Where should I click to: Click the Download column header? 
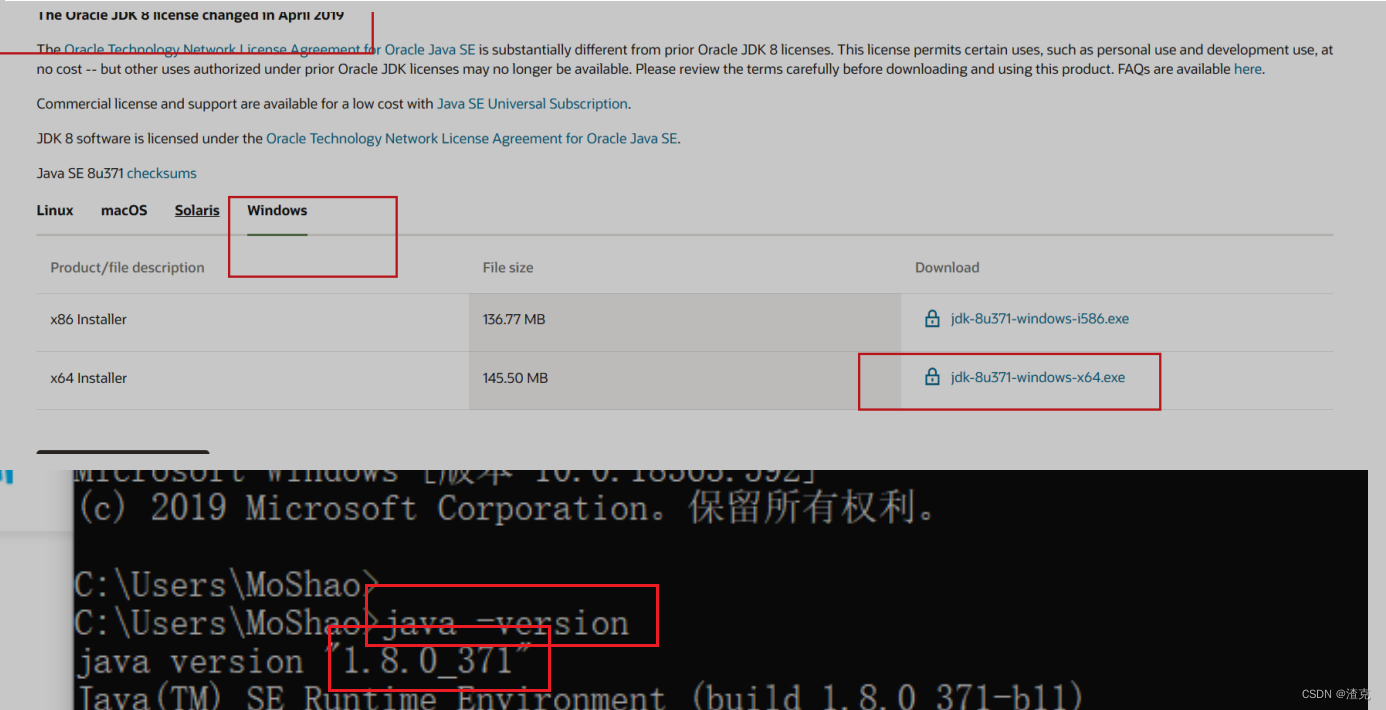coord(946,267)
